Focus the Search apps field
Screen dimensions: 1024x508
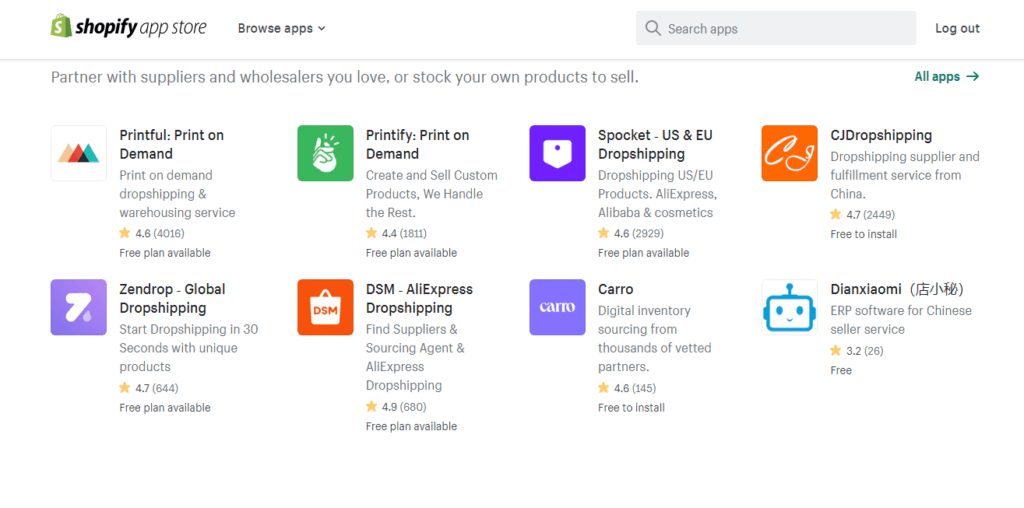[x=776, y=28]
